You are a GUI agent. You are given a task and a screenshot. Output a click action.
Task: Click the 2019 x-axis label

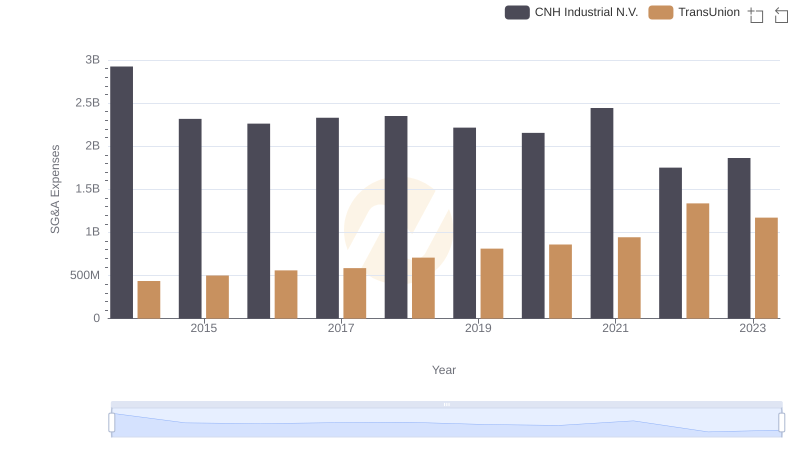478,328
